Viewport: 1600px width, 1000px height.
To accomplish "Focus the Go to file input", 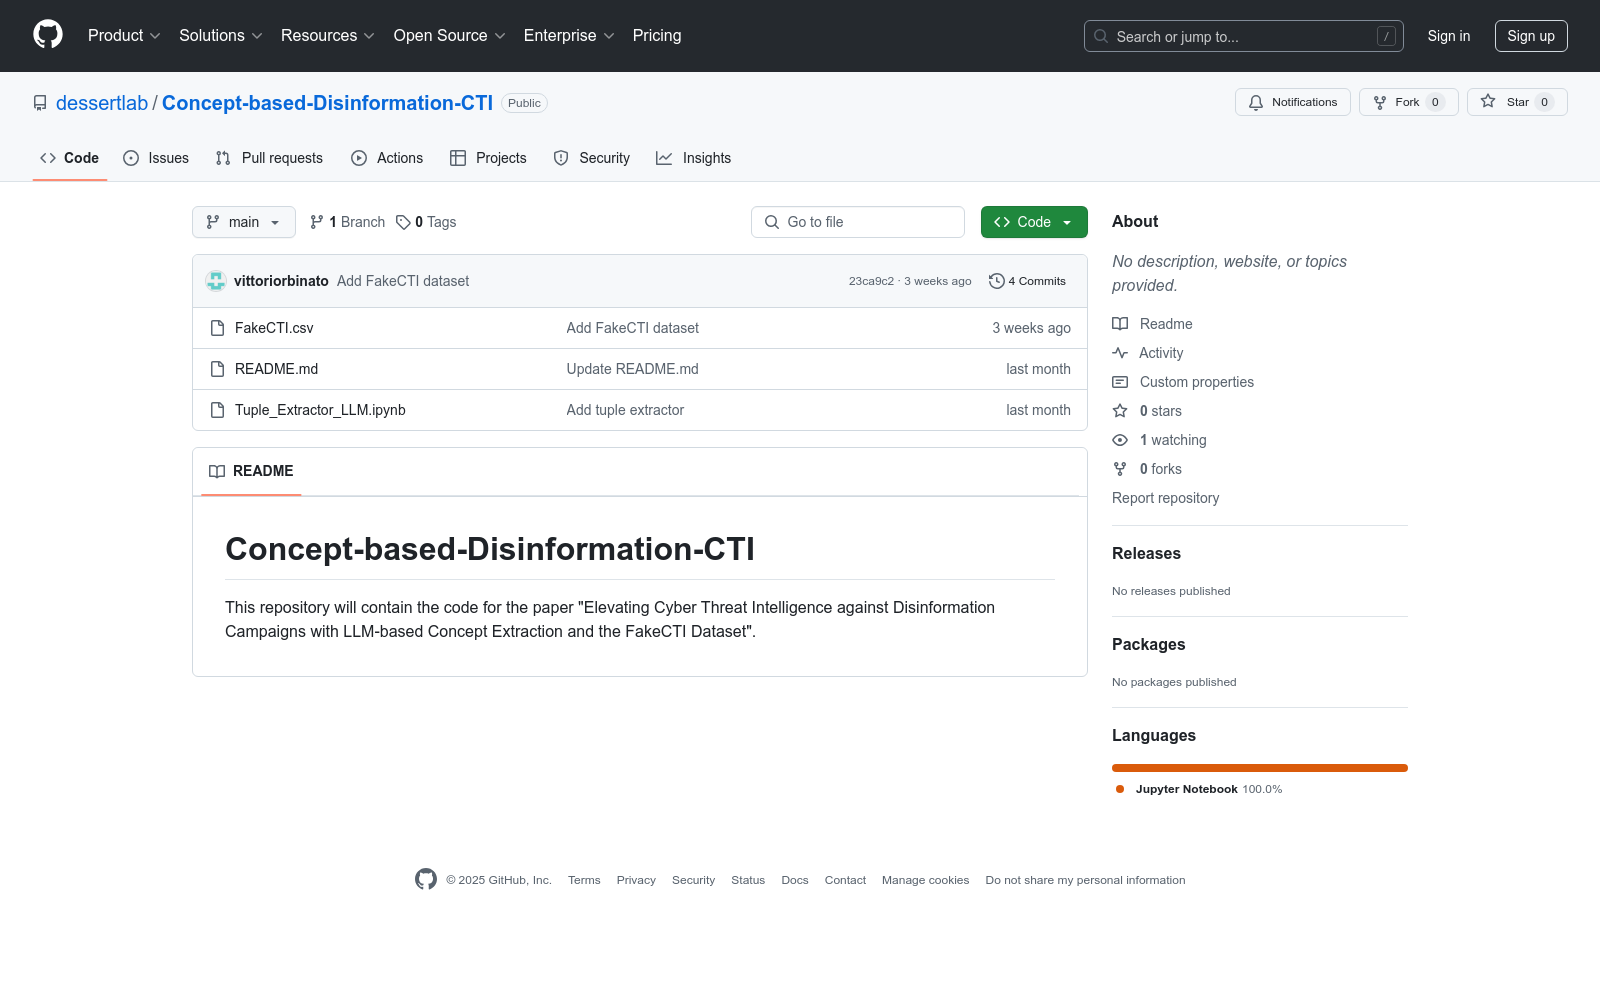I will tap(858, 222).
